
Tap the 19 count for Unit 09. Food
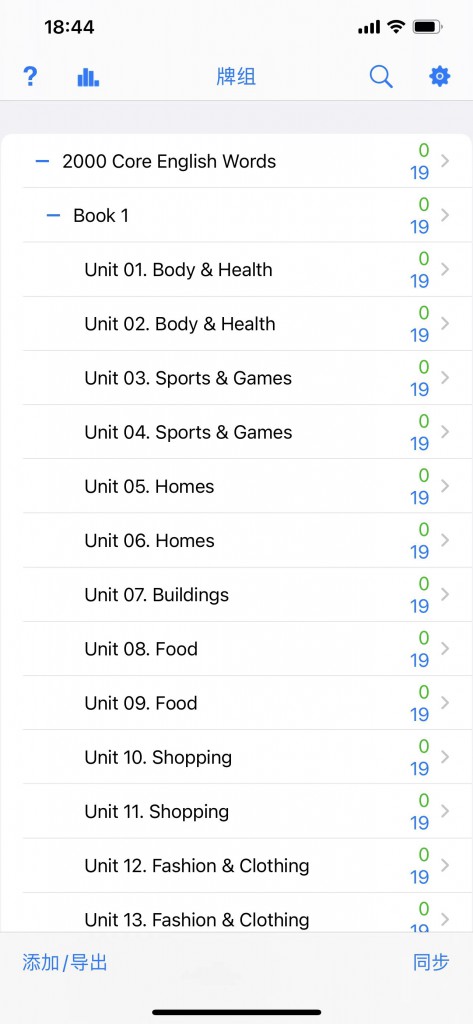(419, 714)
